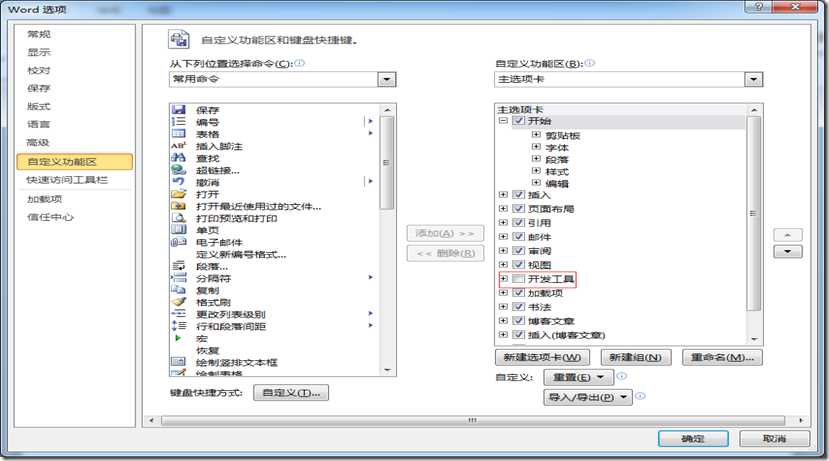Click the One Page (单页) icon
This screenshot has height=461, width=829.
[x=179, y=230]
